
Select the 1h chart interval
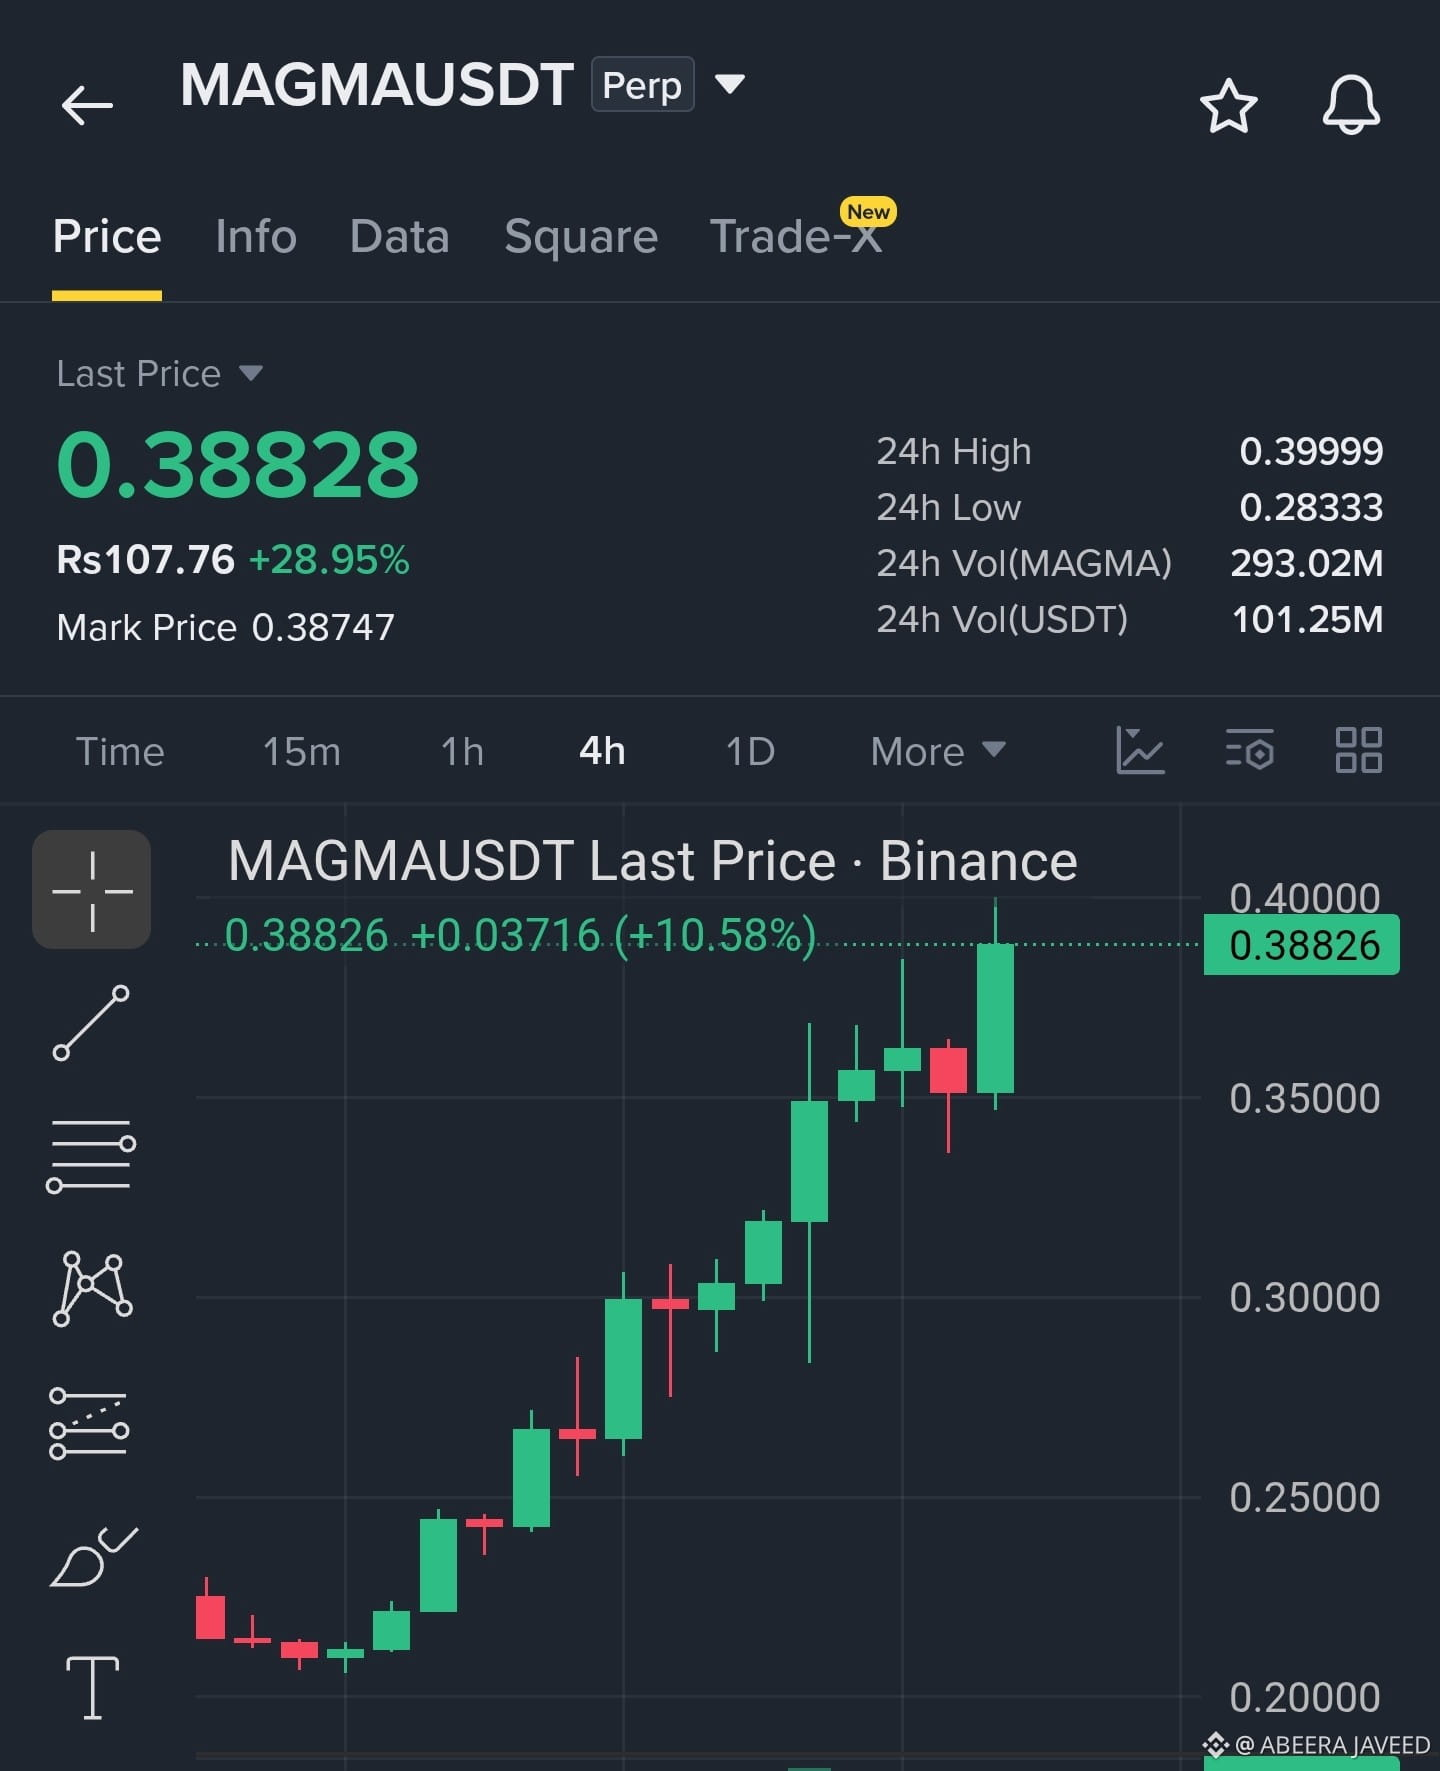coord(462,751)
